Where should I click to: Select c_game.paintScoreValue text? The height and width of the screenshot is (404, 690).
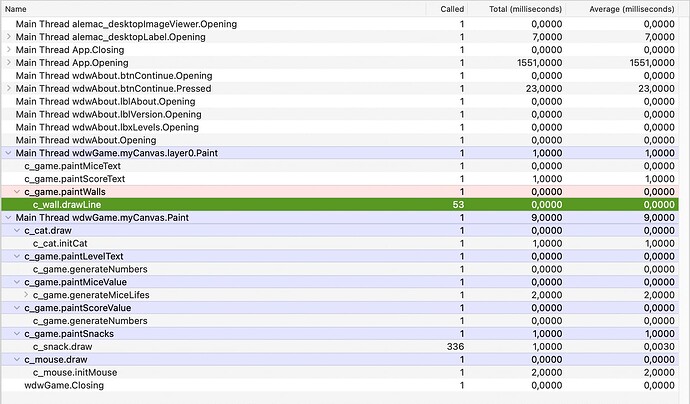point(78,308)
